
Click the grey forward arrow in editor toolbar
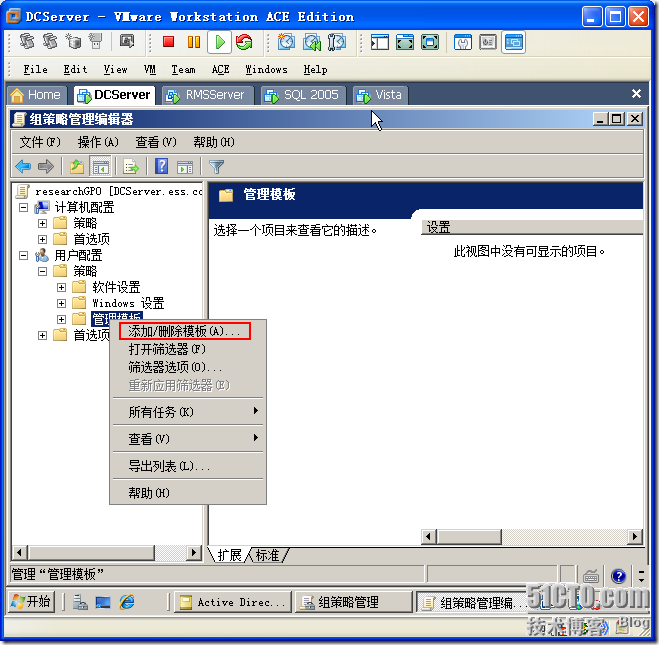pyautogui.click(x=46, y=167)
